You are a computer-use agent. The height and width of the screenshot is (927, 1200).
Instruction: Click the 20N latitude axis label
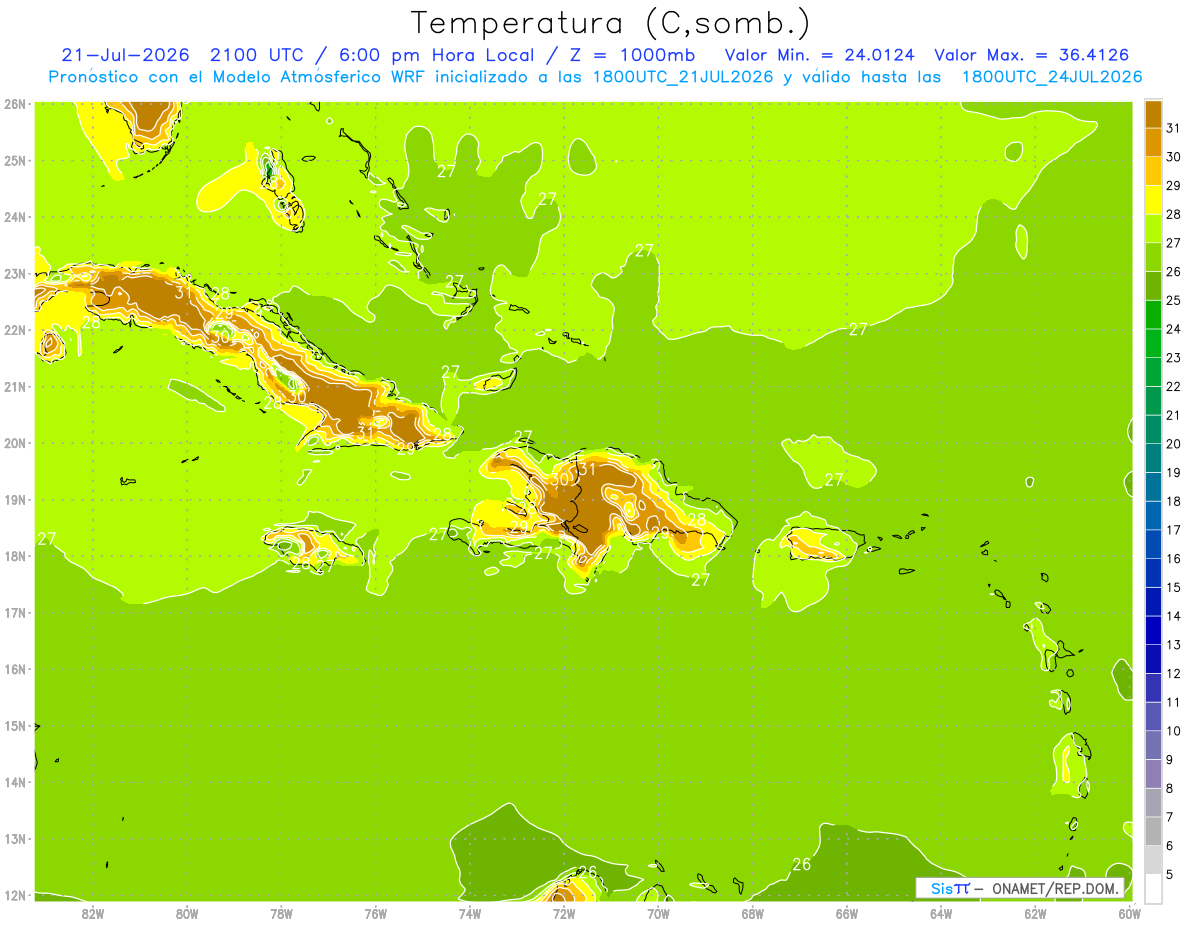click(15, 443)
